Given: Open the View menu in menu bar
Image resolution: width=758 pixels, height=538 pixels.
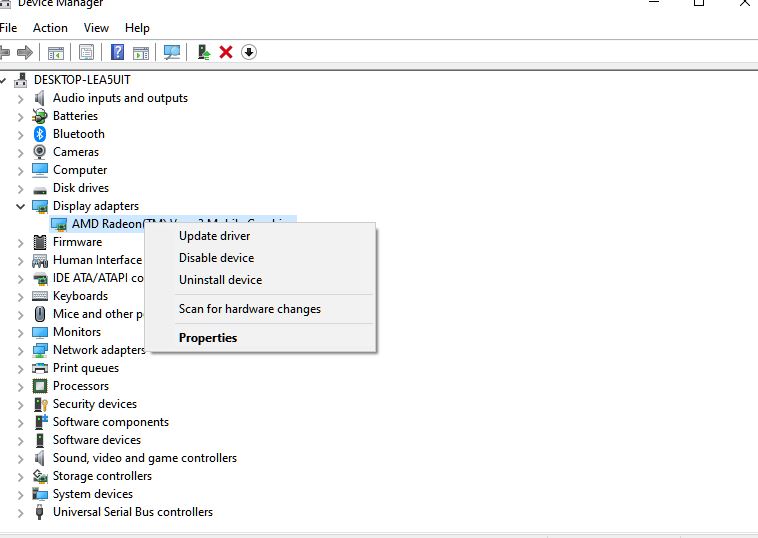Looking at the screenshot, I should [x=96, y=28].
